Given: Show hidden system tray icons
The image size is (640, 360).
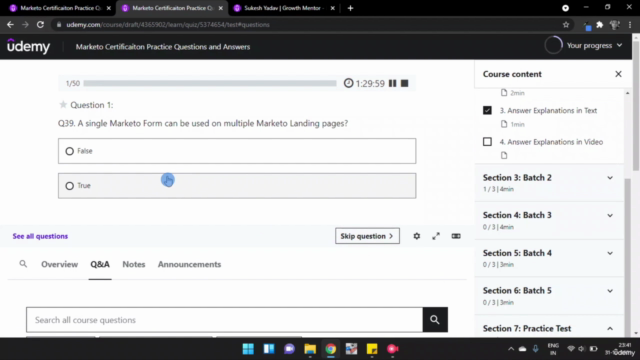Looking at the screenshot, I should click(x=511, y=349).
